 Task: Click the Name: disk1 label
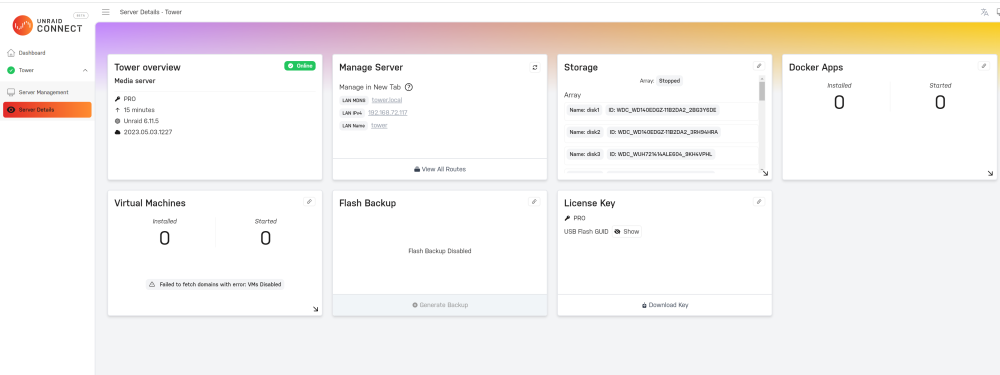[x=584, y=110]
